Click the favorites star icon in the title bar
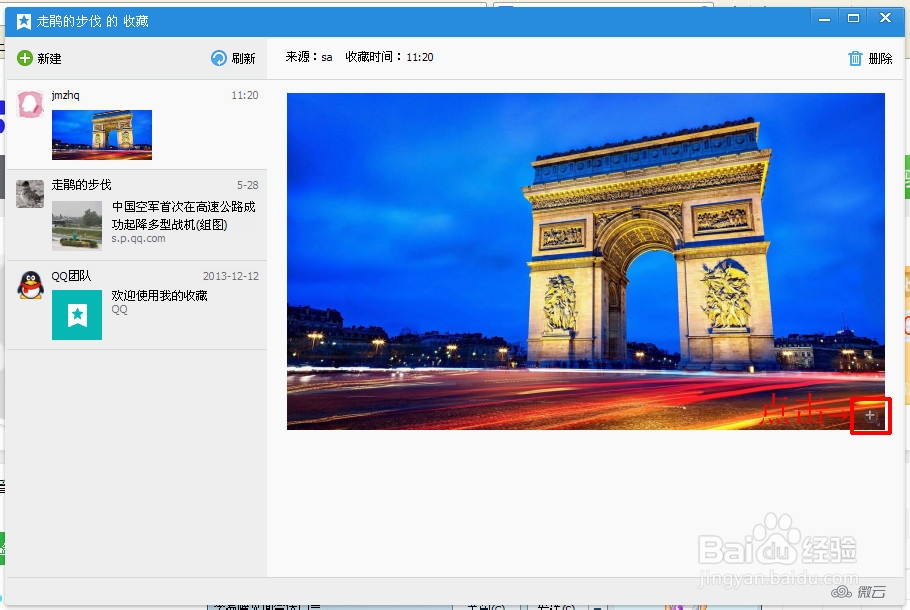This screenshot has width=910, height=610. (23, 20)
